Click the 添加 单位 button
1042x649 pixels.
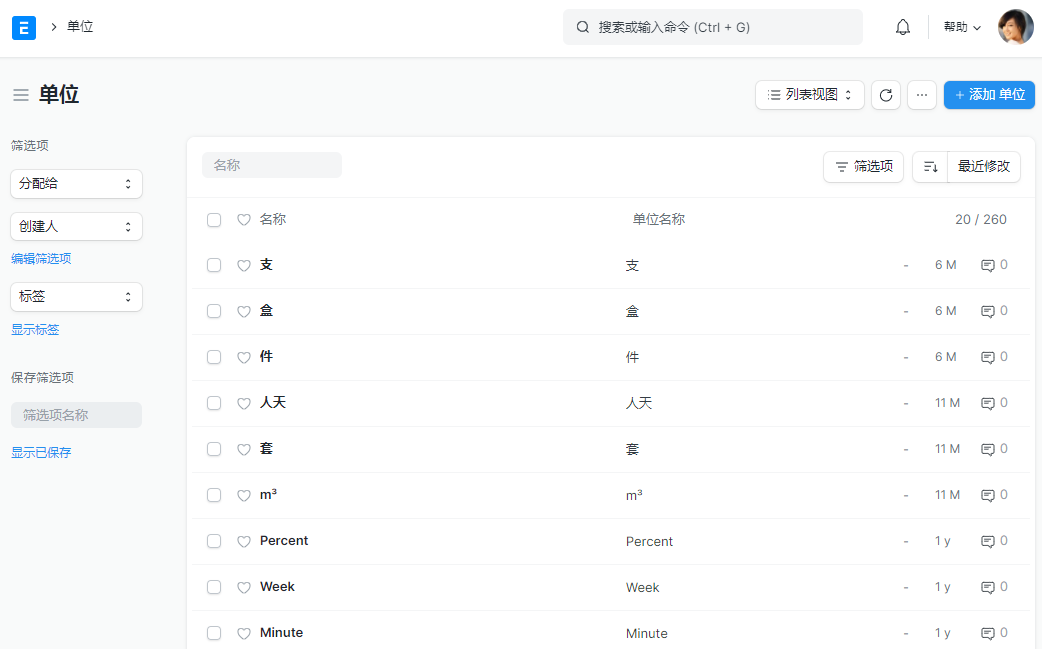point(989,95)
